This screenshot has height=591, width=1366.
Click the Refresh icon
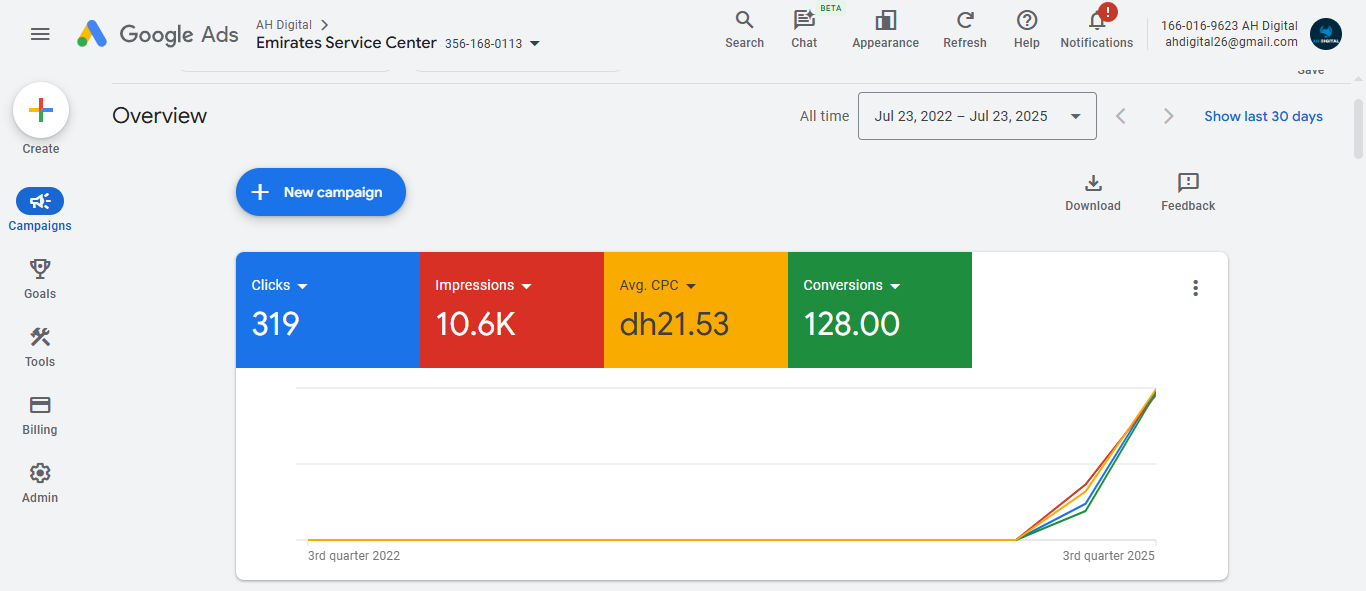964,21
